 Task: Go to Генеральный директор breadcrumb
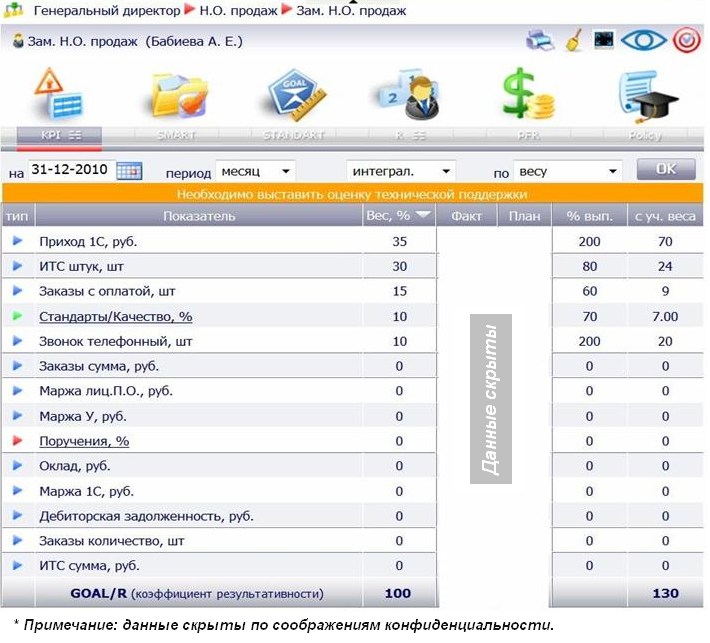107,10
